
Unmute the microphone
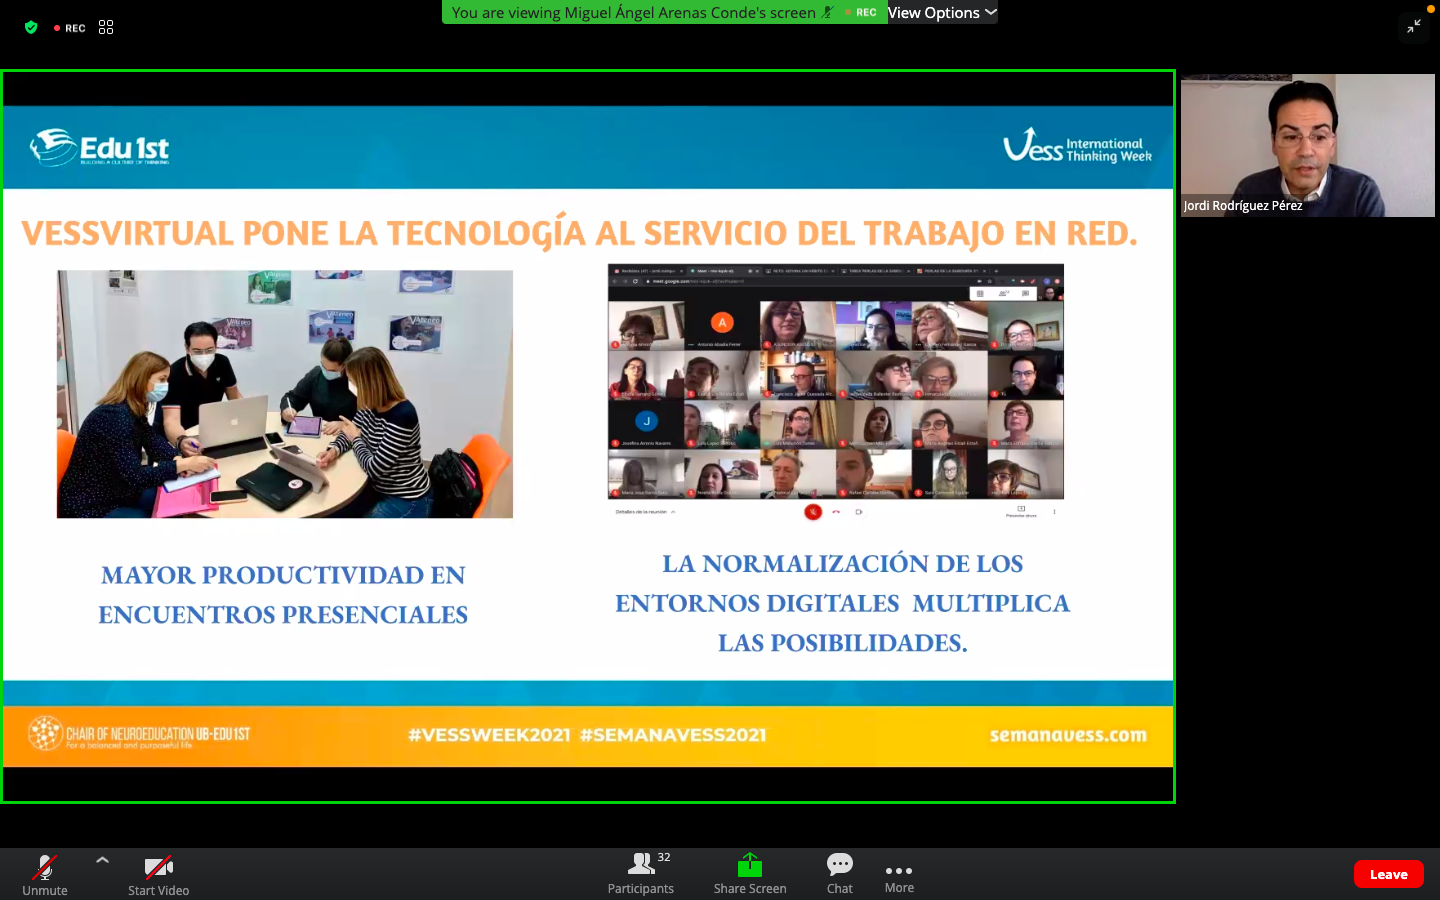pyautogui.click(x=45, y=873)
